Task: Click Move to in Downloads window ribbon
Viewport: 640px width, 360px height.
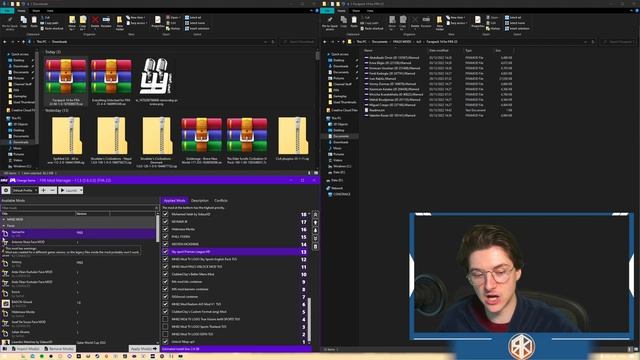Action: tap(72, 23)
